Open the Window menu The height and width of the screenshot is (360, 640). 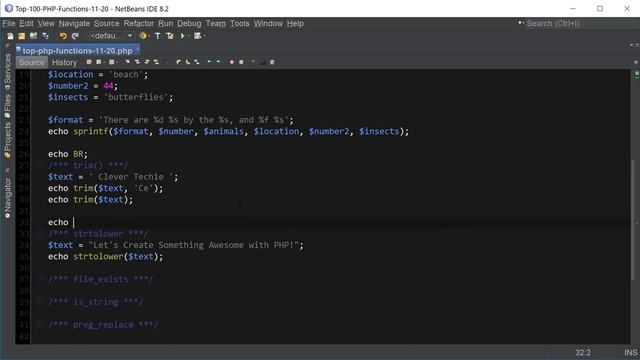[268, 24]
